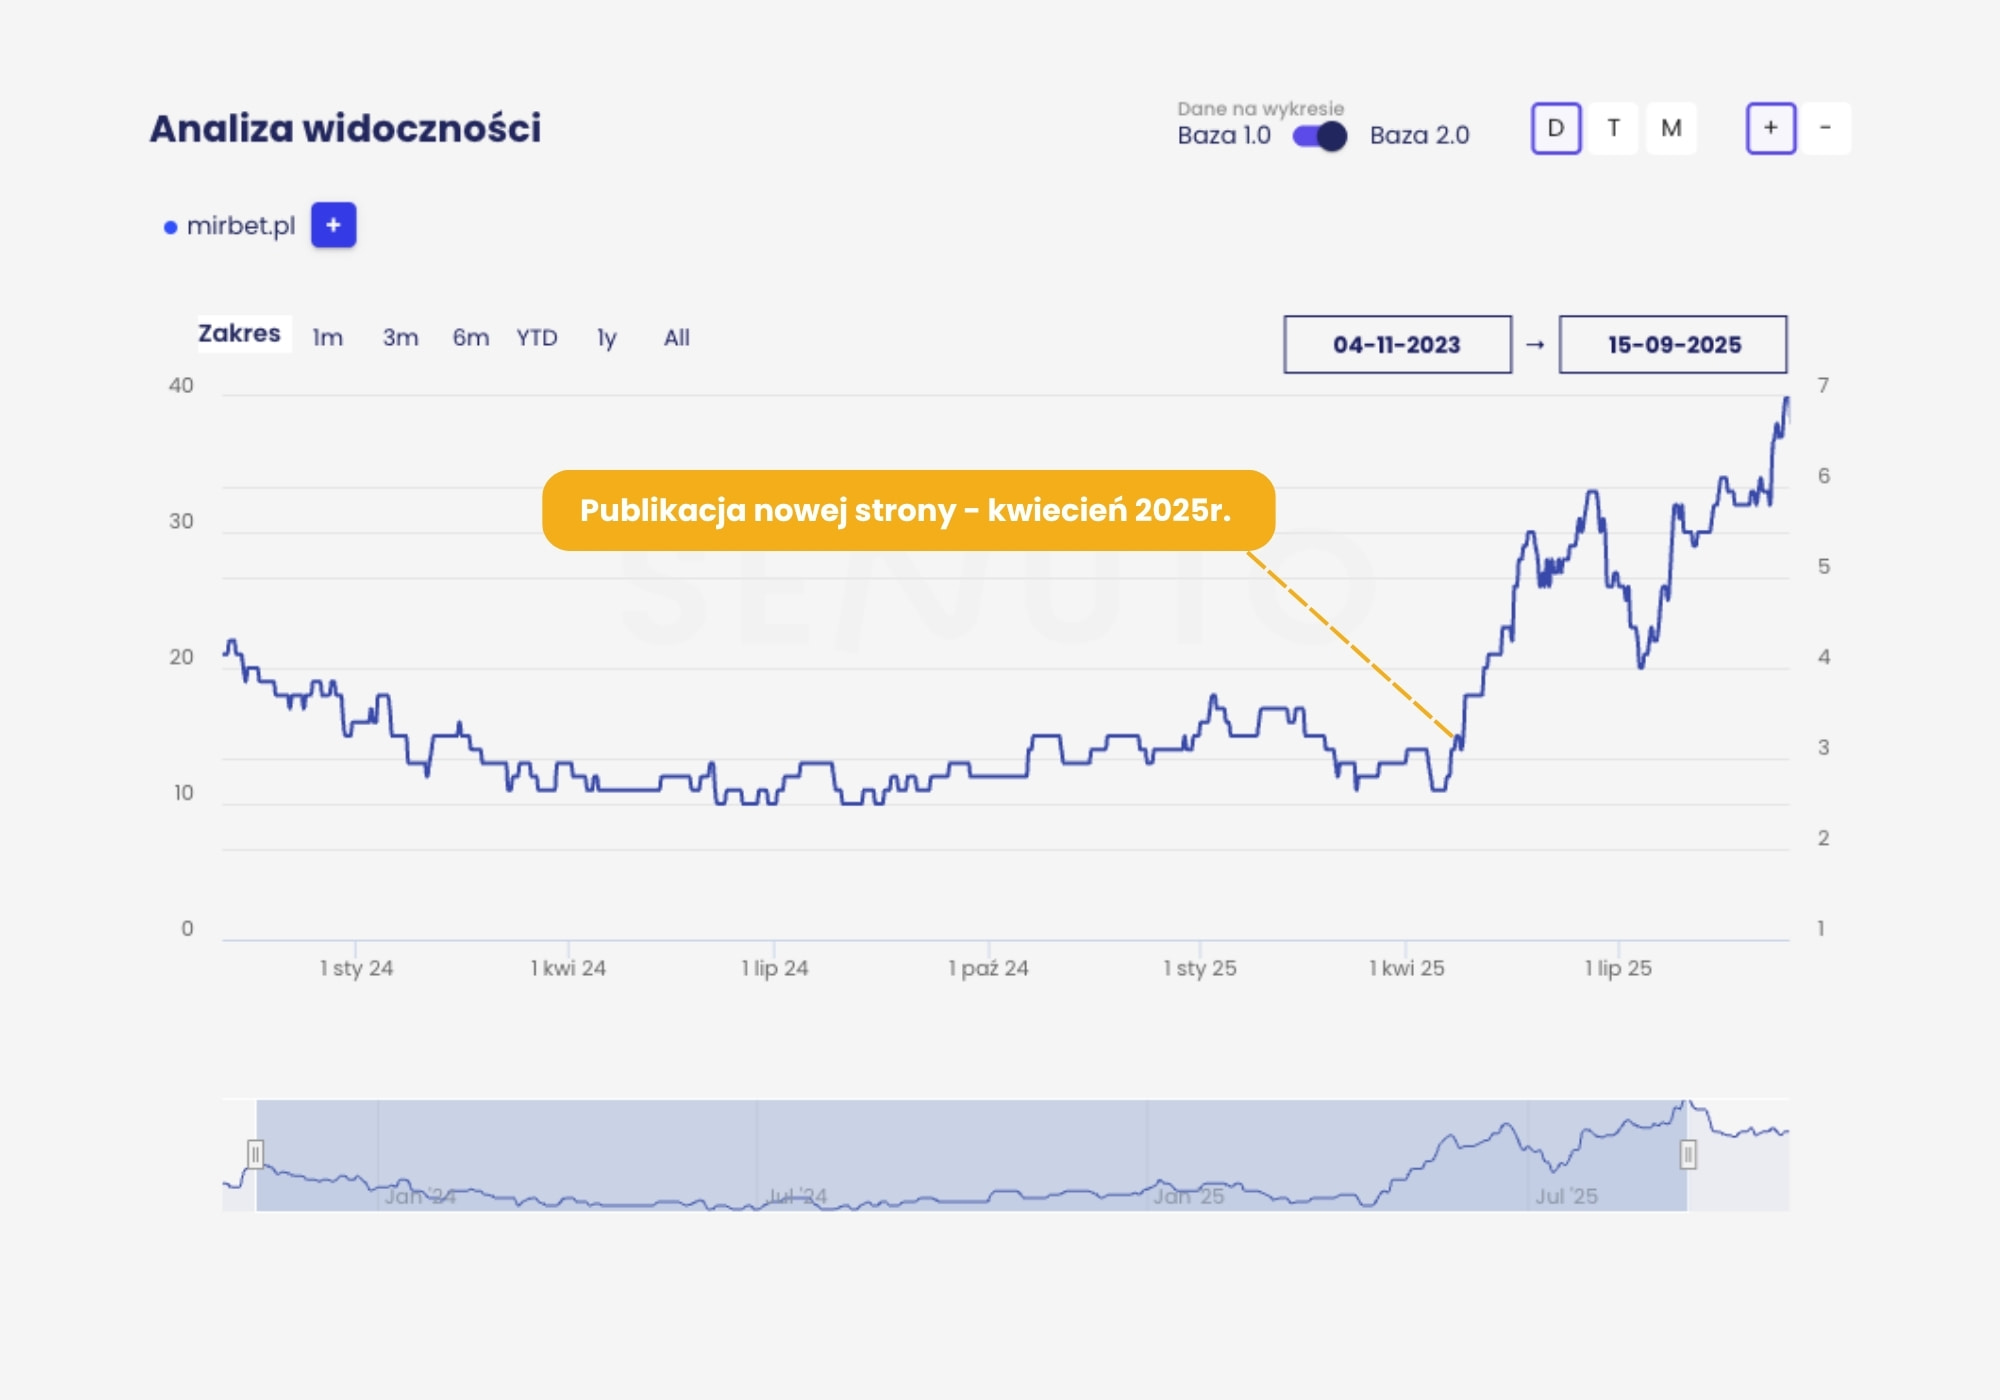Choose the 1y range option

pyautogui.click(x=606, y=338)
